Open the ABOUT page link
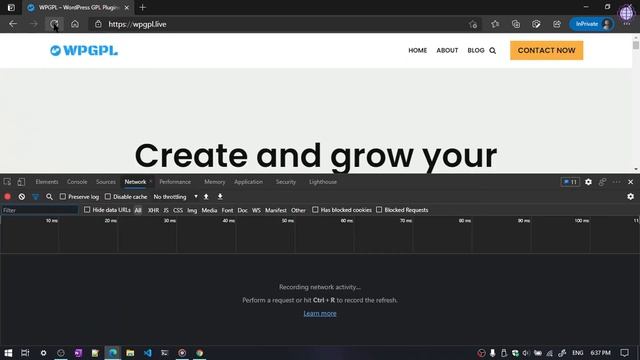The image size is (640, 360). 447,51
